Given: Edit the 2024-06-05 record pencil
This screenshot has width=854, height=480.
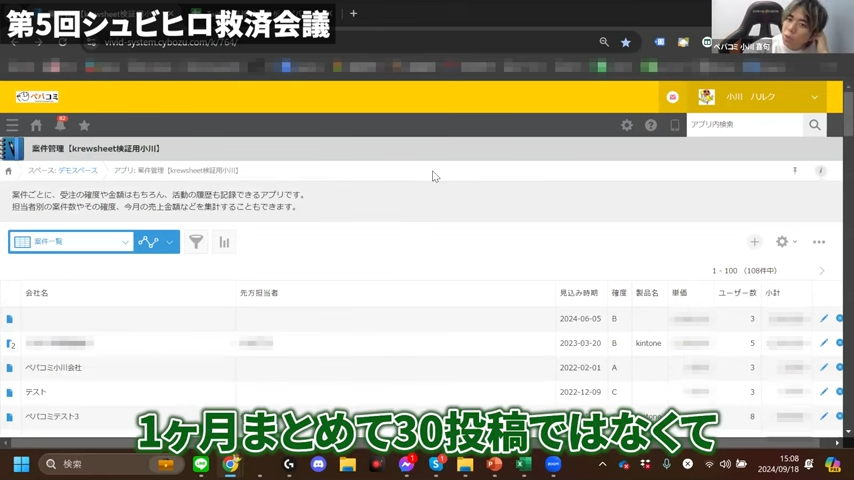Looking at the screenshot, I should point(824,318).
